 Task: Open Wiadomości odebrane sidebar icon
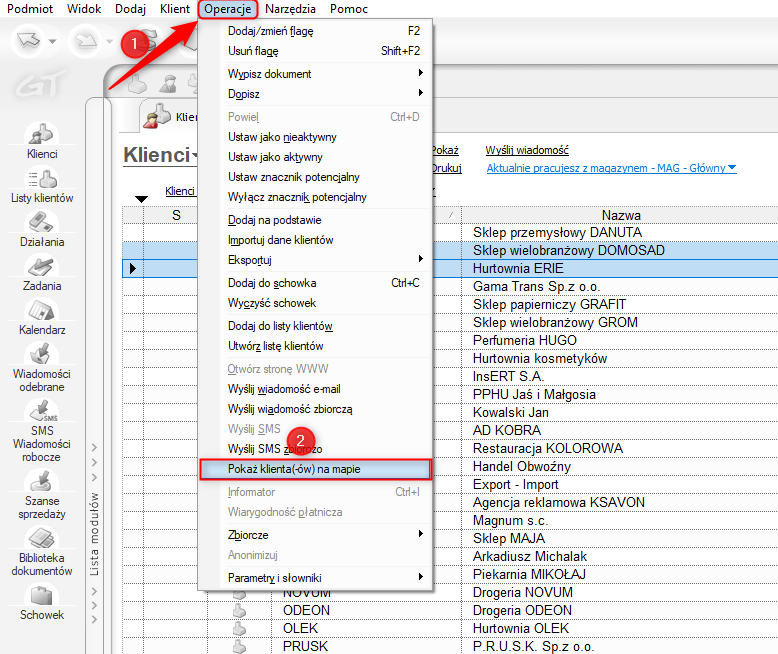tap(42, 366)
